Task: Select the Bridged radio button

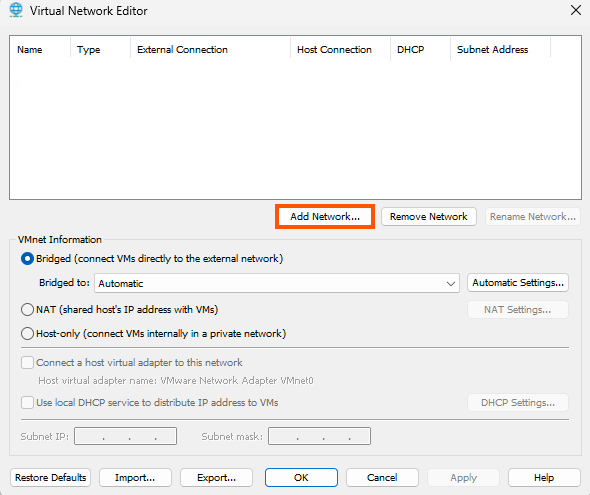Action: click(27, 259)
